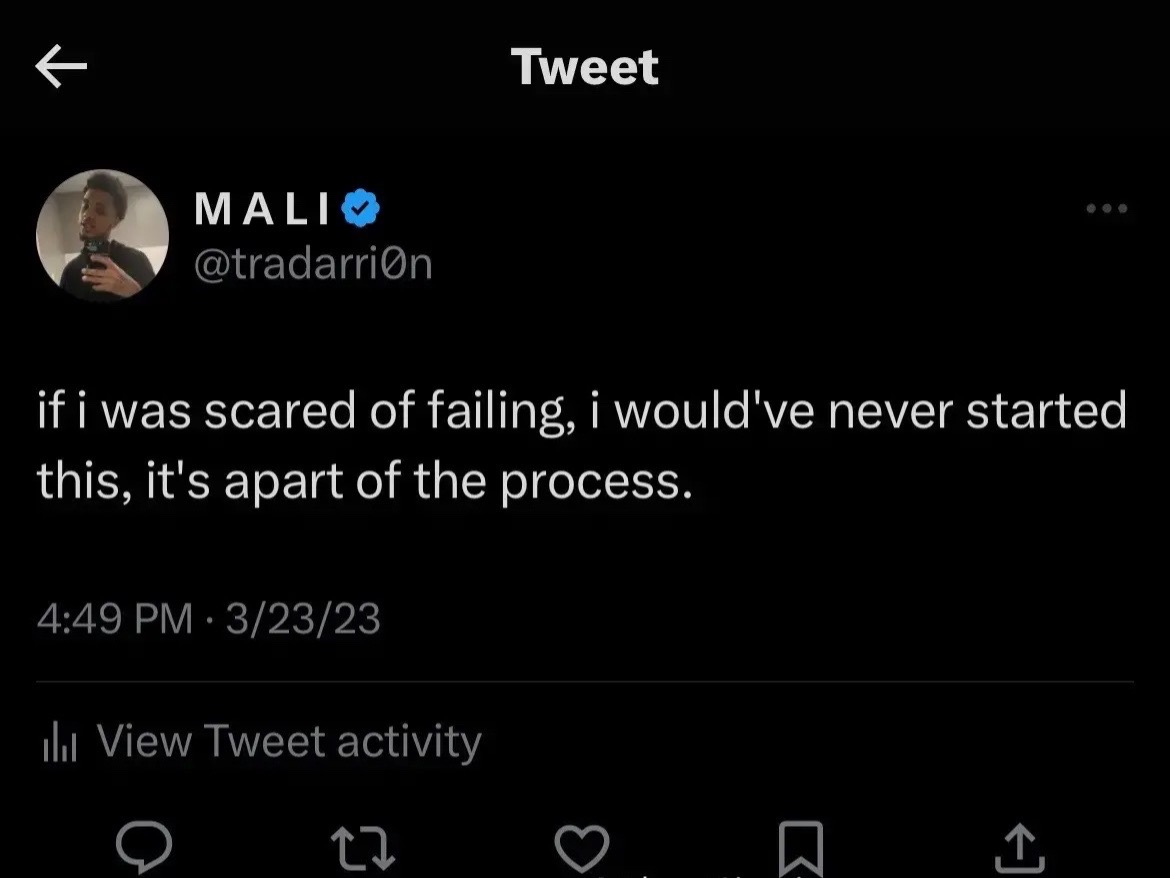This screenshot has height=878, width=1170.
Task: Tap the Tweet header title
Action: (x=585, y=67)
